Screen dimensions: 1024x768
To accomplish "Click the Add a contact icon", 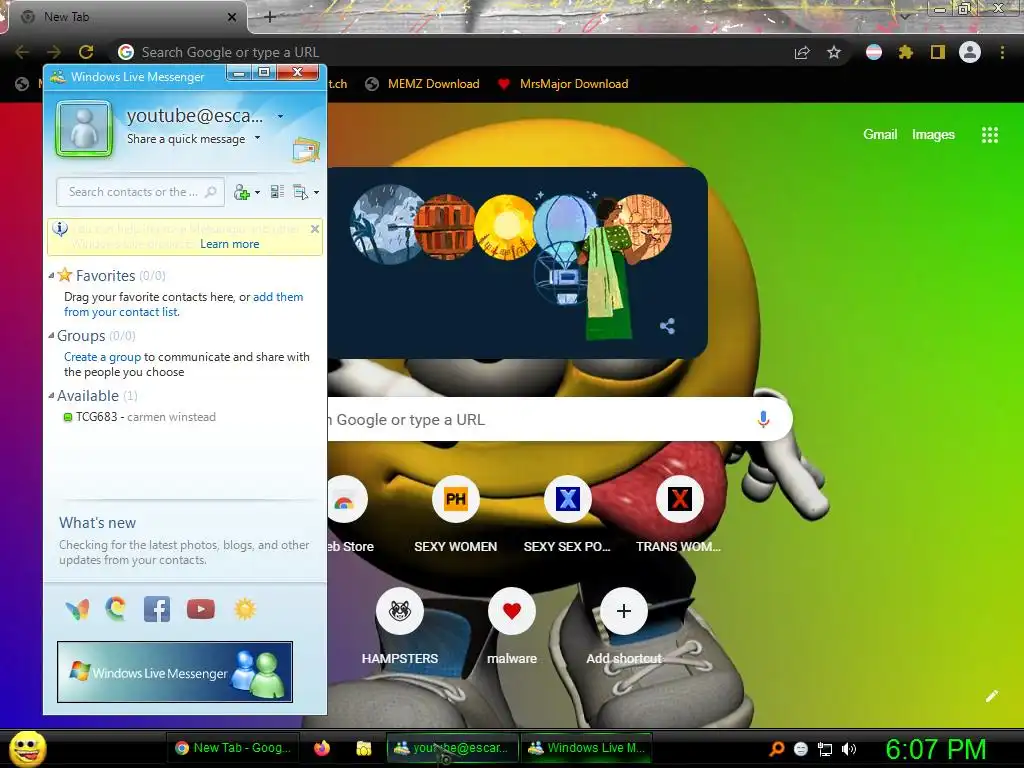I will pos(242,192).
